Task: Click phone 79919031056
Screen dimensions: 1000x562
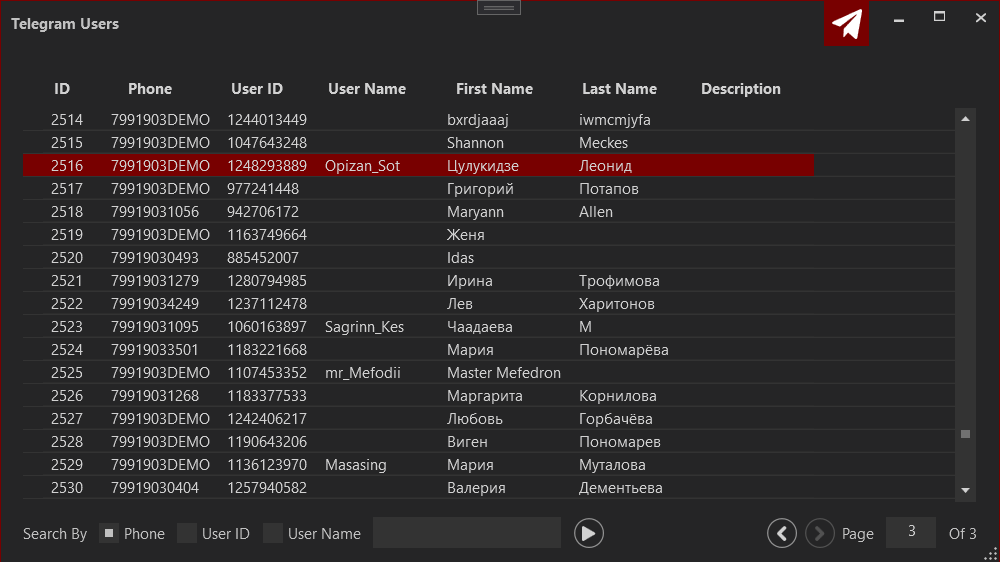Action: (154, 212)
